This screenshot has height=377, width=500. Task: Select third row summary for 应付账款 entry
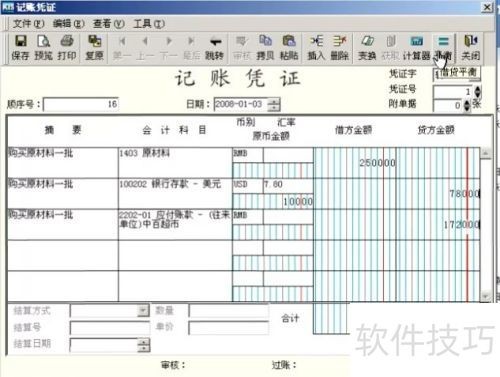click(x=63, y=224)
